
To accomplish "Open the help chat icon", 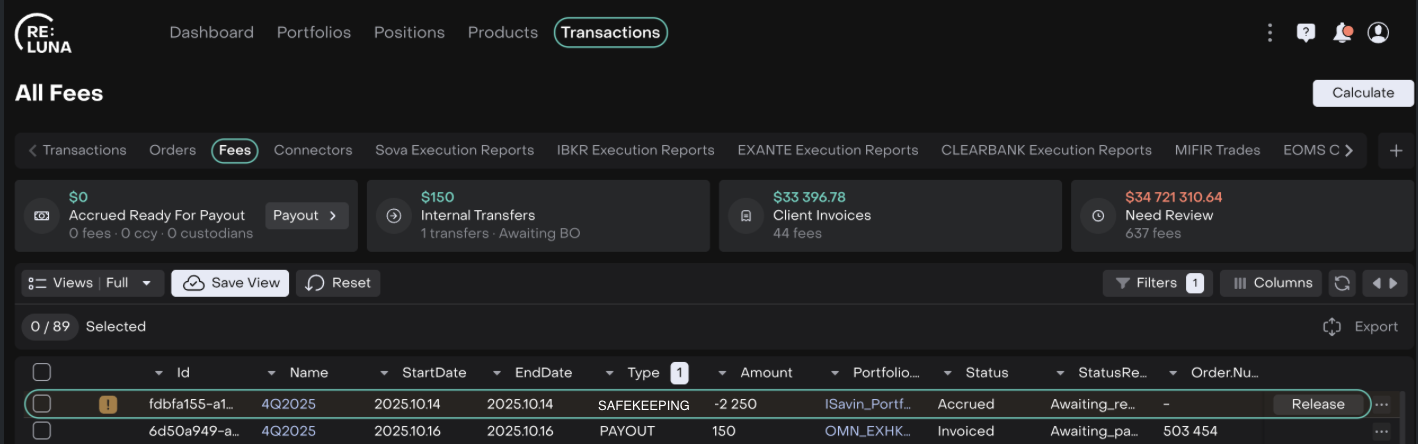I will pos(1306,33).
